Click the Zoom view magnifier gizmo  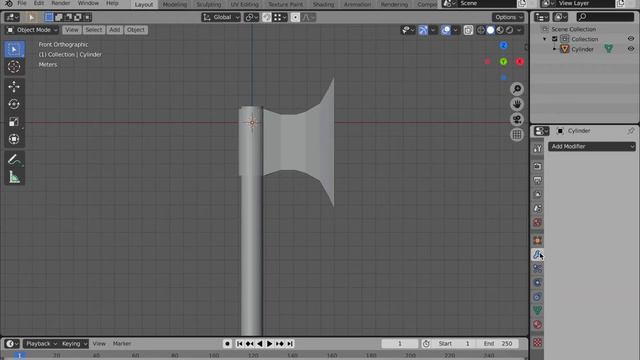pyautogui.click(x=517, y=89)
